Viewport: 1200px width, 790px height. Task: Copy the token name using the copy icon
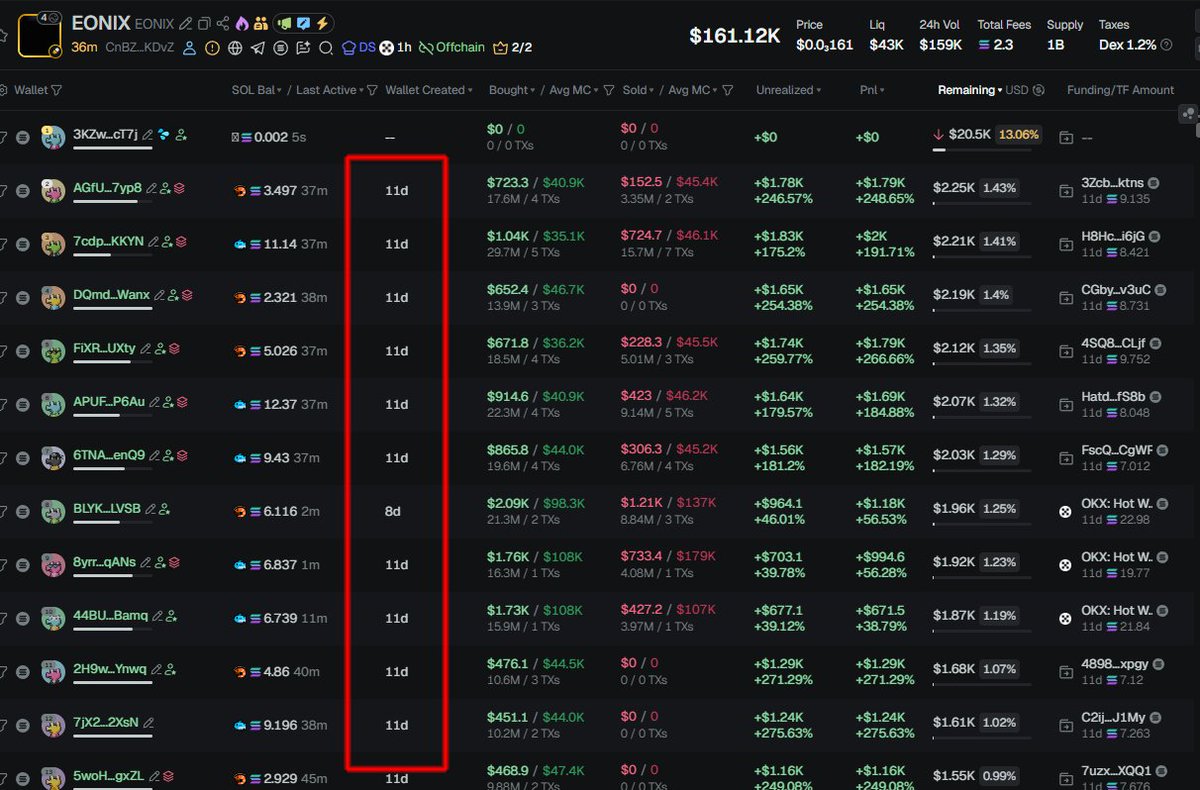[x=204, y=24]
